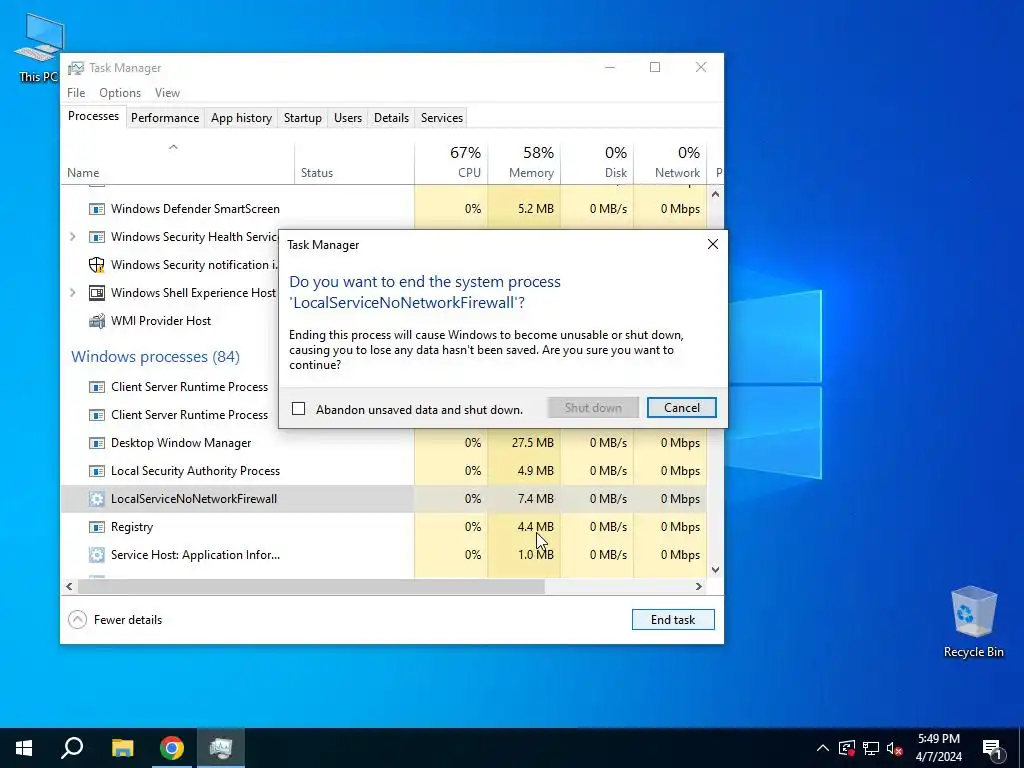Click Service Host: Application Infor... gear icon
The width and height of the screenshot is (1024, 768).
point(97,555)
